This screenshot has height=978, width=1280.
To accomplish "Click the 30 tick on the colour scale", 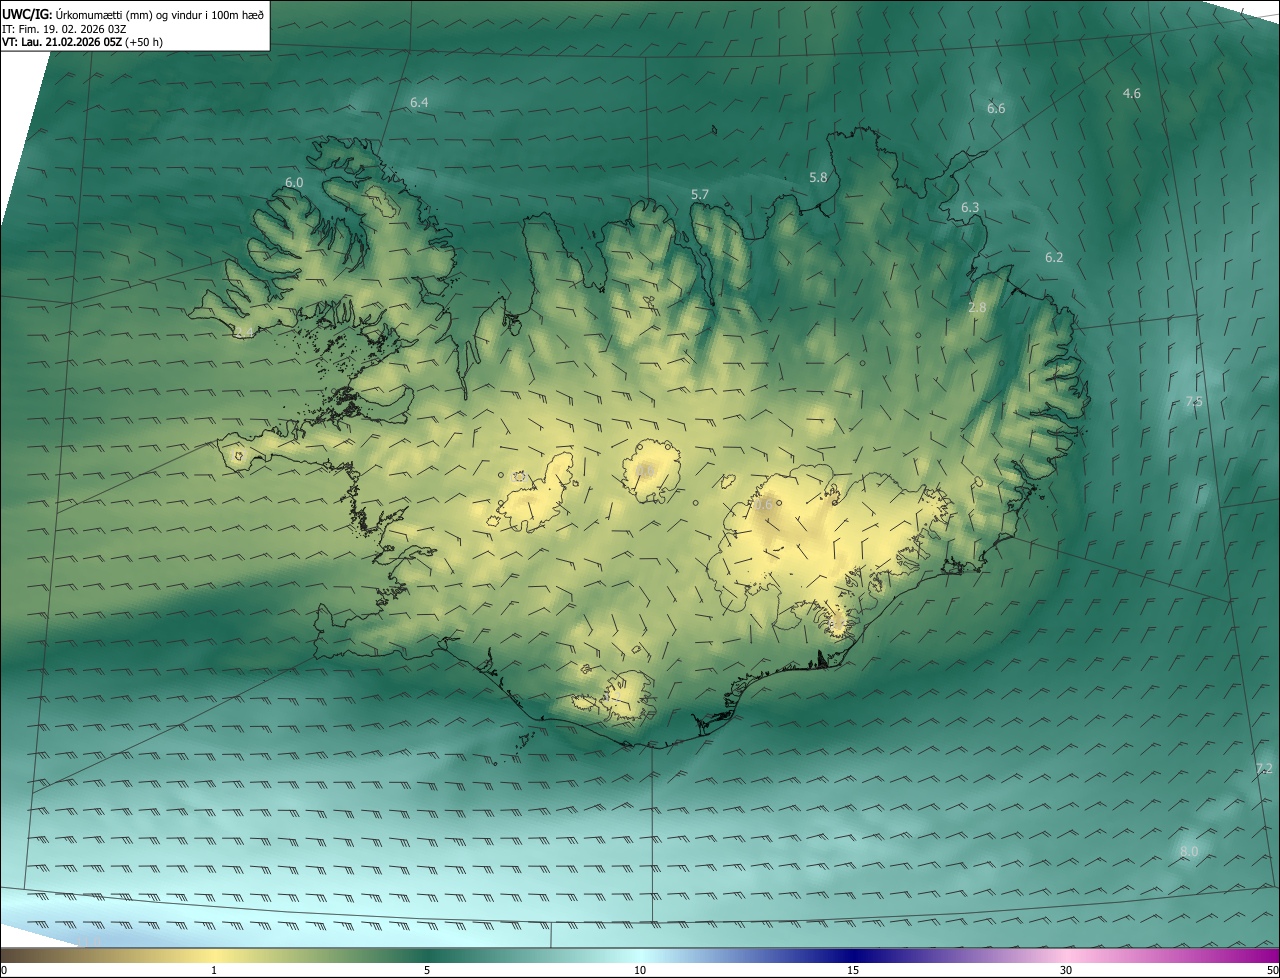I will pos(1066,970).
